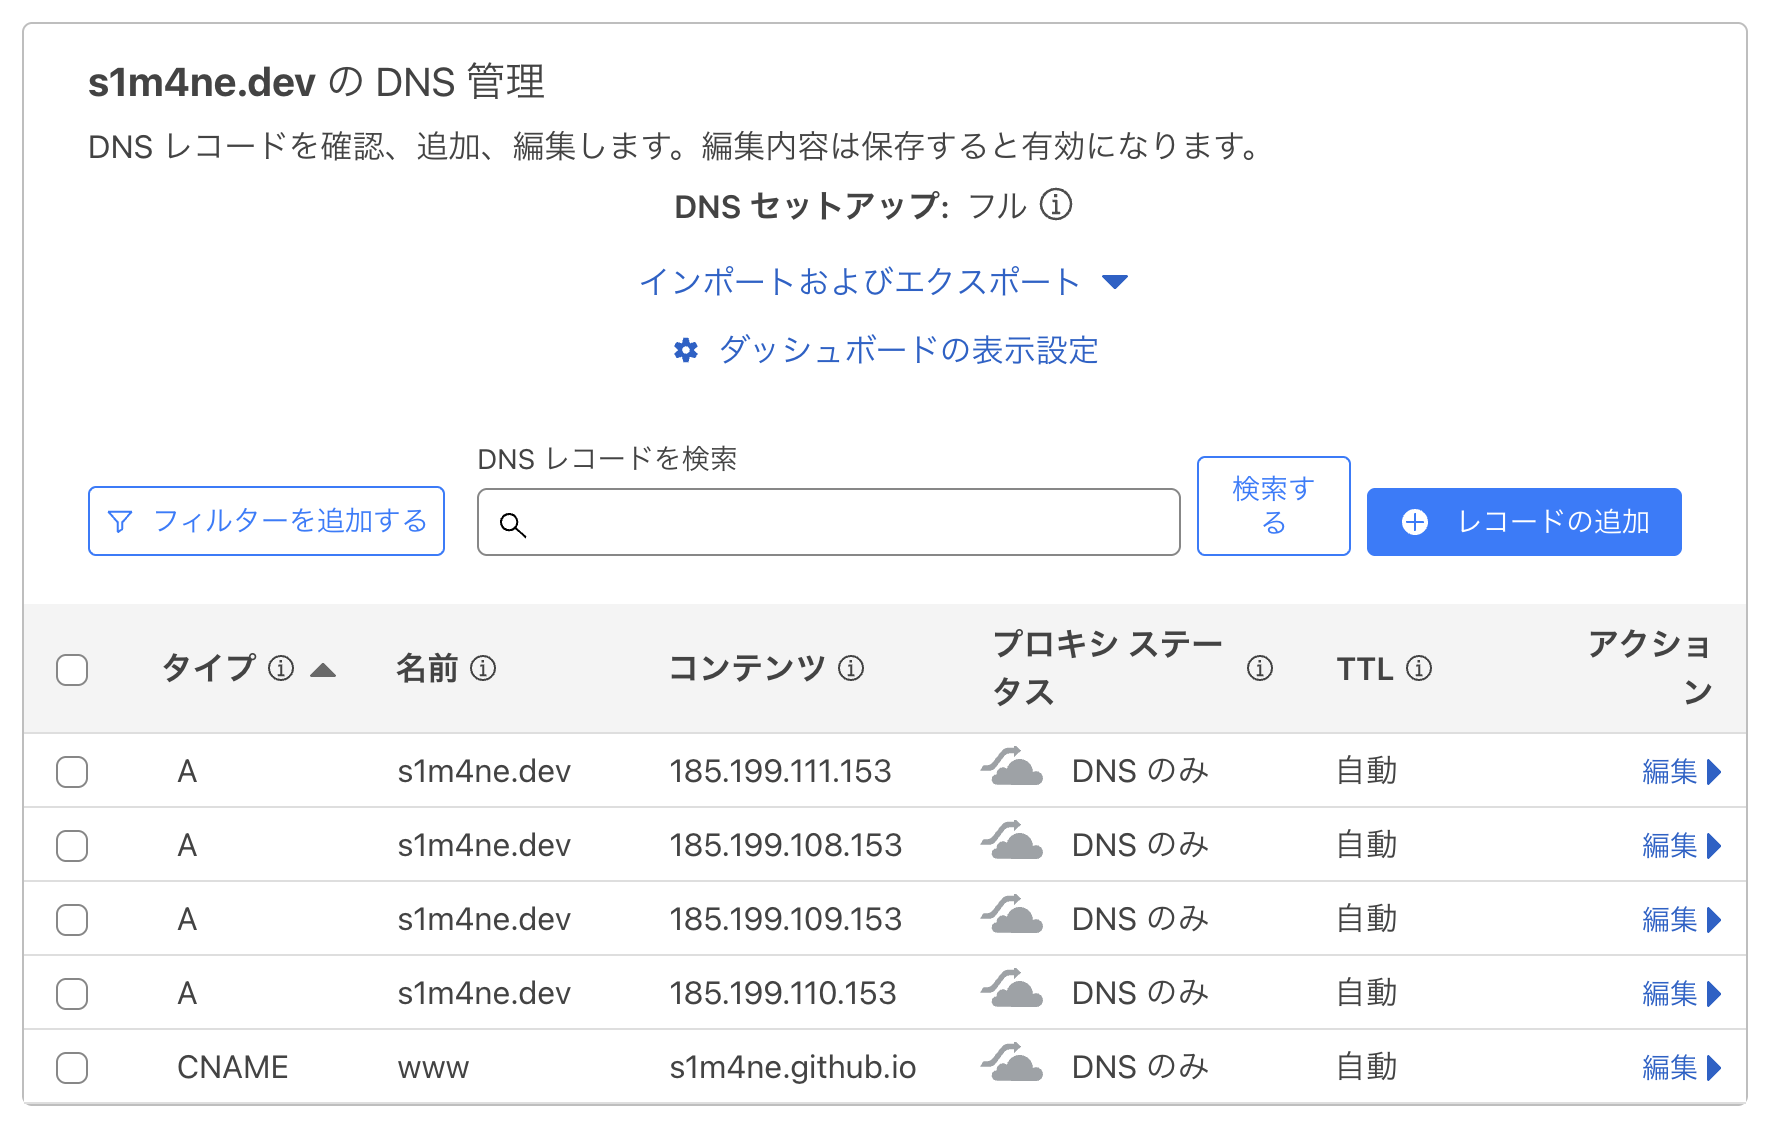Expand the インポートおよびエクスポート dropdown
Screen dimensions: 1774x1128
883,282
